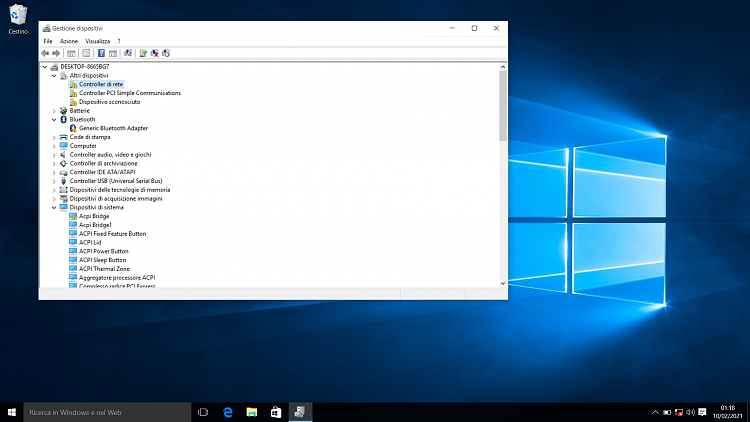Click the warning icon beside Dispositivo sconosciuto

[73, 102]
